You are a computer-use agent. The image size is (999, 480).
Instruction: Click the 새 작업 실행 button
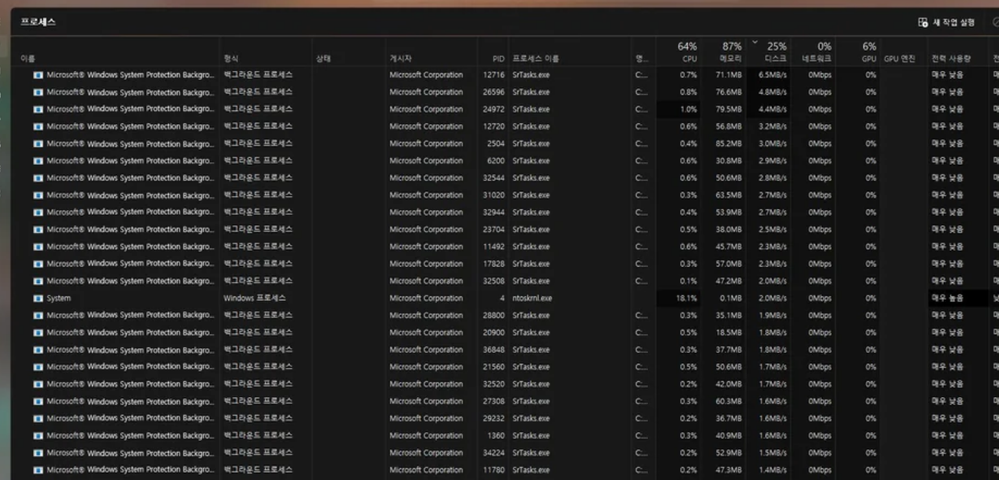click(946, 22)
